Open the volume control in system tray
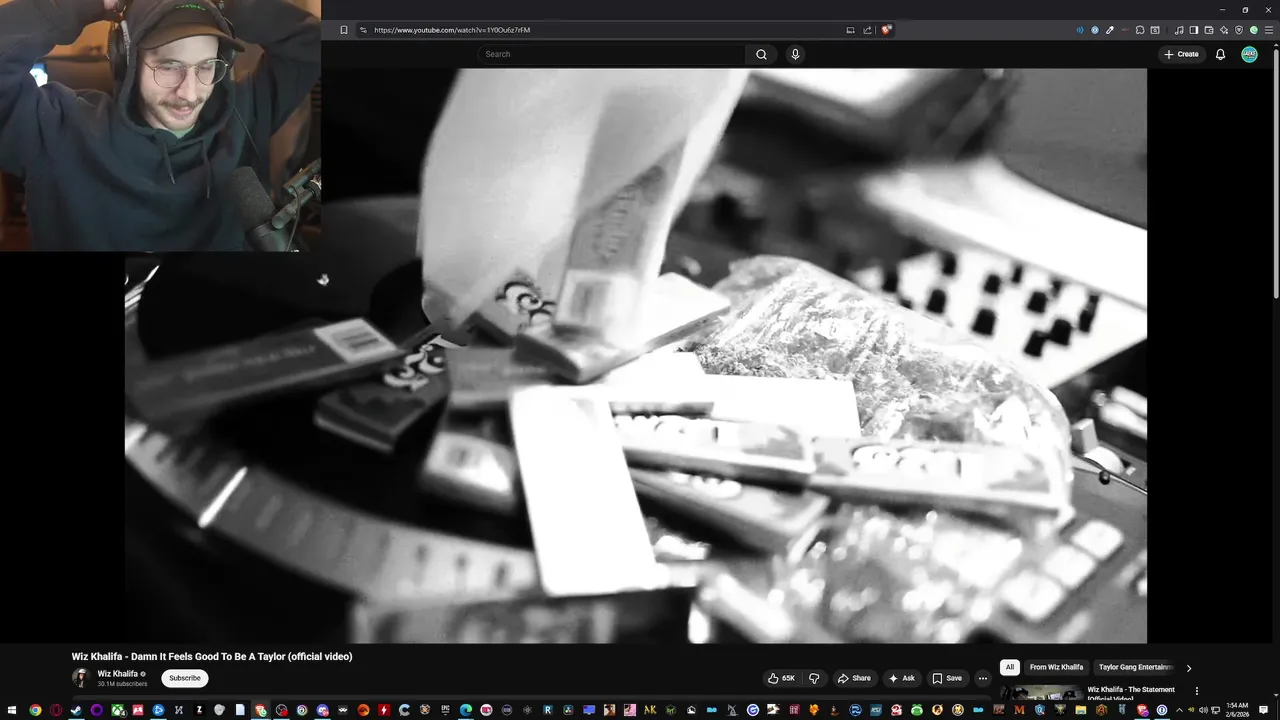 1203,711
